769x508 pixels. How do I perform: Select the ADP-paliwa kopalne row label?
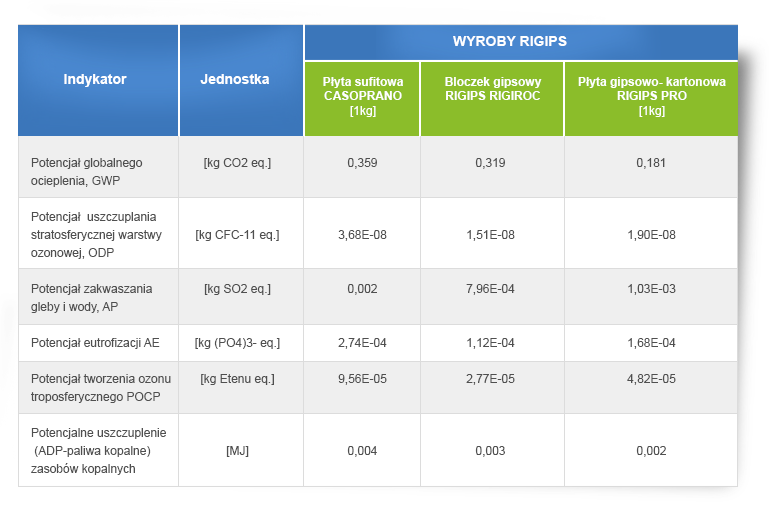coord(99,451)
